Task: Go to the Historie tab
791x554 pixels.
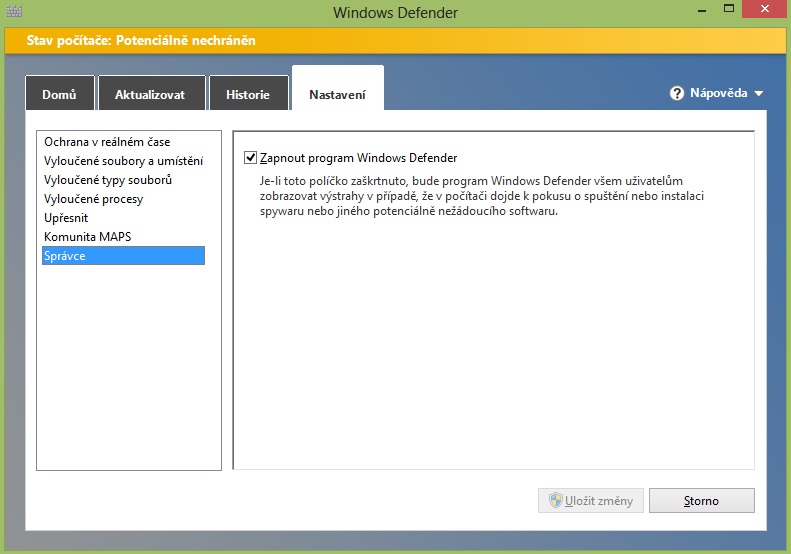Action: pos(249,93)
